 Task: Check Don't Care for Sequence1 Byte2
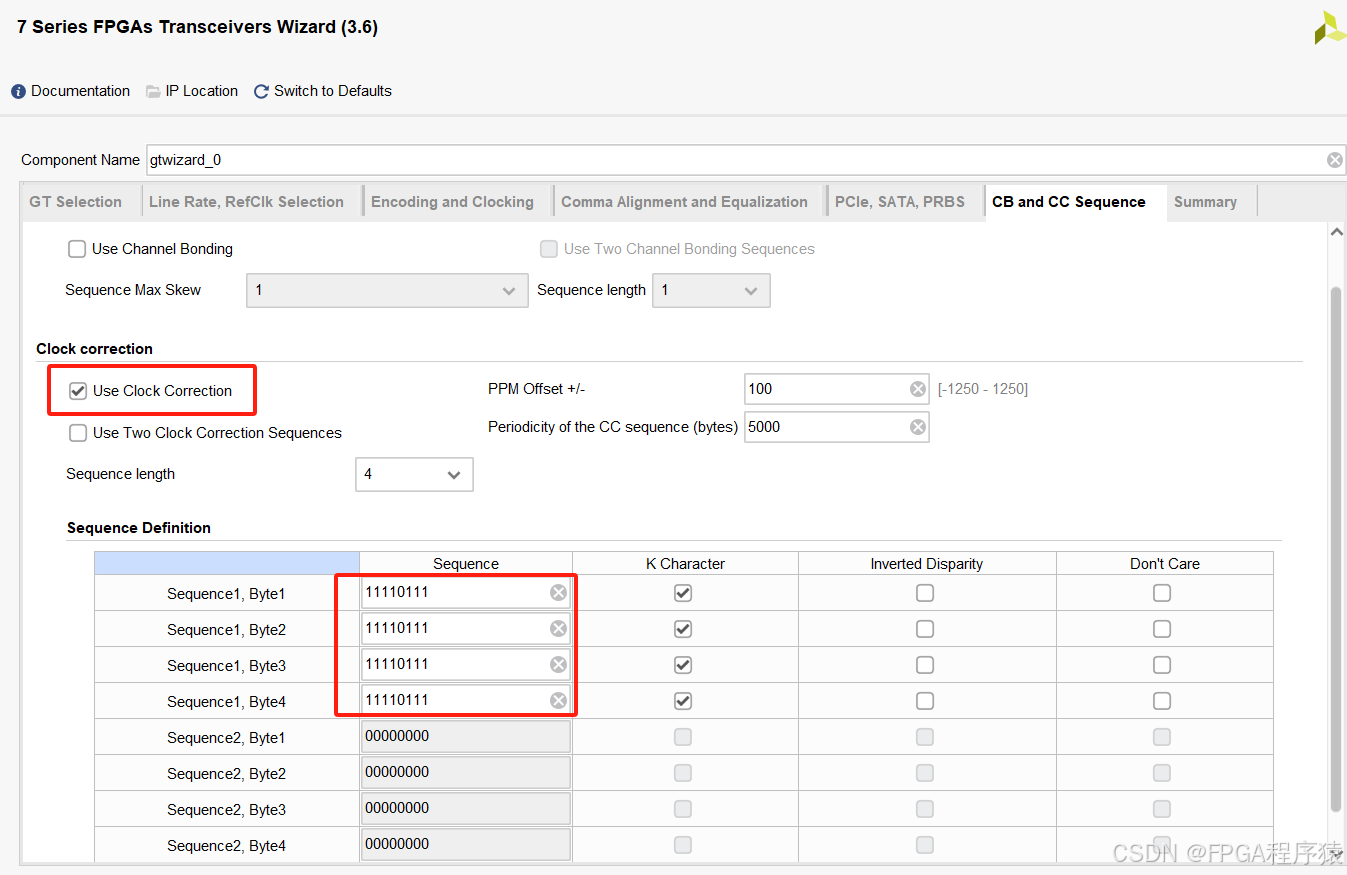(x=1162, y=629)
